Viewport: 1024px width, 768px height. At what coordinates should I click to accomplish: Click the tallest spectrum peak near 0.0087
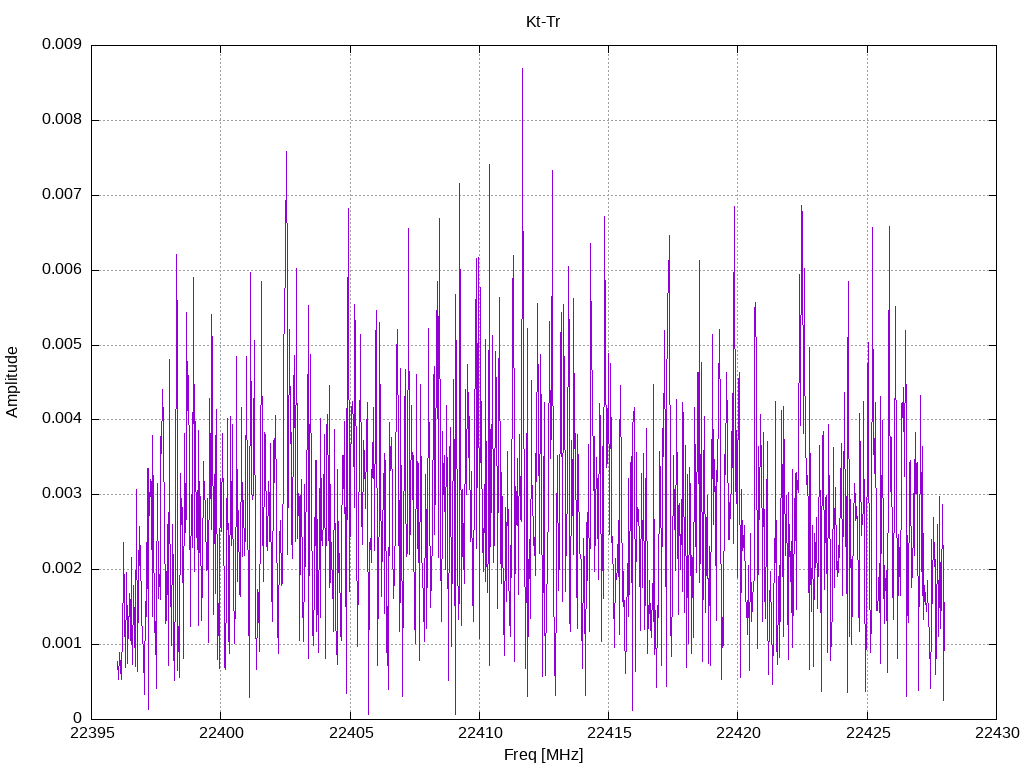[522, 69]
